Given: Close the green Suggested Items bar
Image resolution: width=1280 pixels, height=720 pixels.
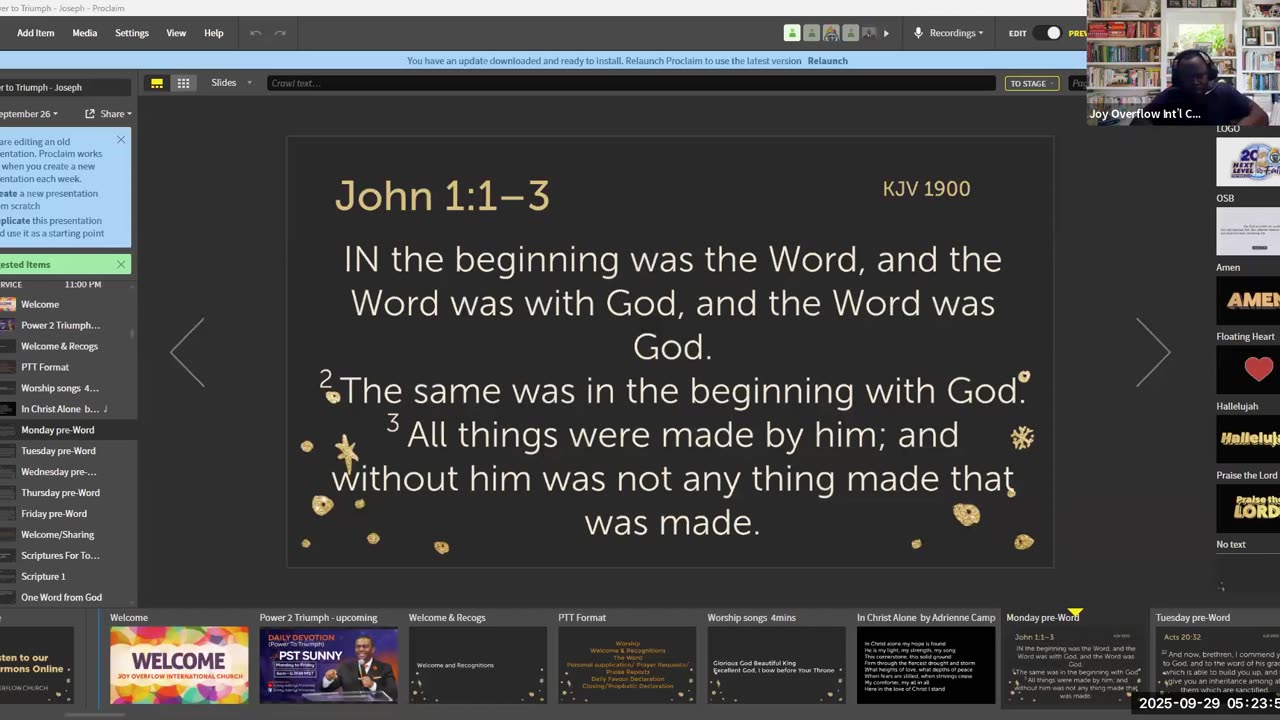Looking at the screenshot, I should coord(121,264).
